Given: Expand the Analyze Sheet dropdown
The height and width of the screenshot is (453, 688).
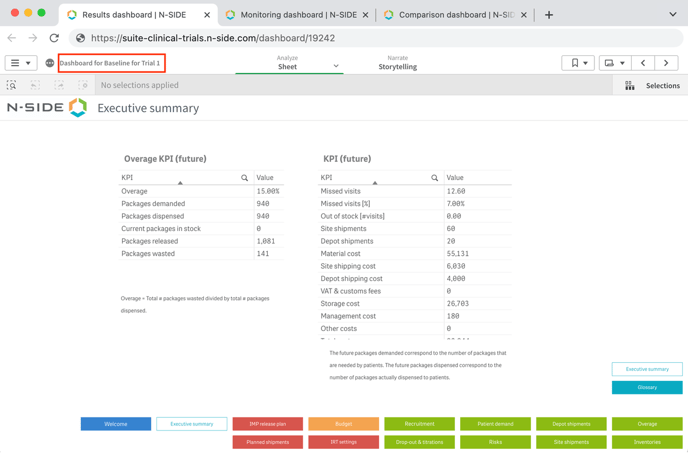Looking at the screenshot, I should pos(336,66).
